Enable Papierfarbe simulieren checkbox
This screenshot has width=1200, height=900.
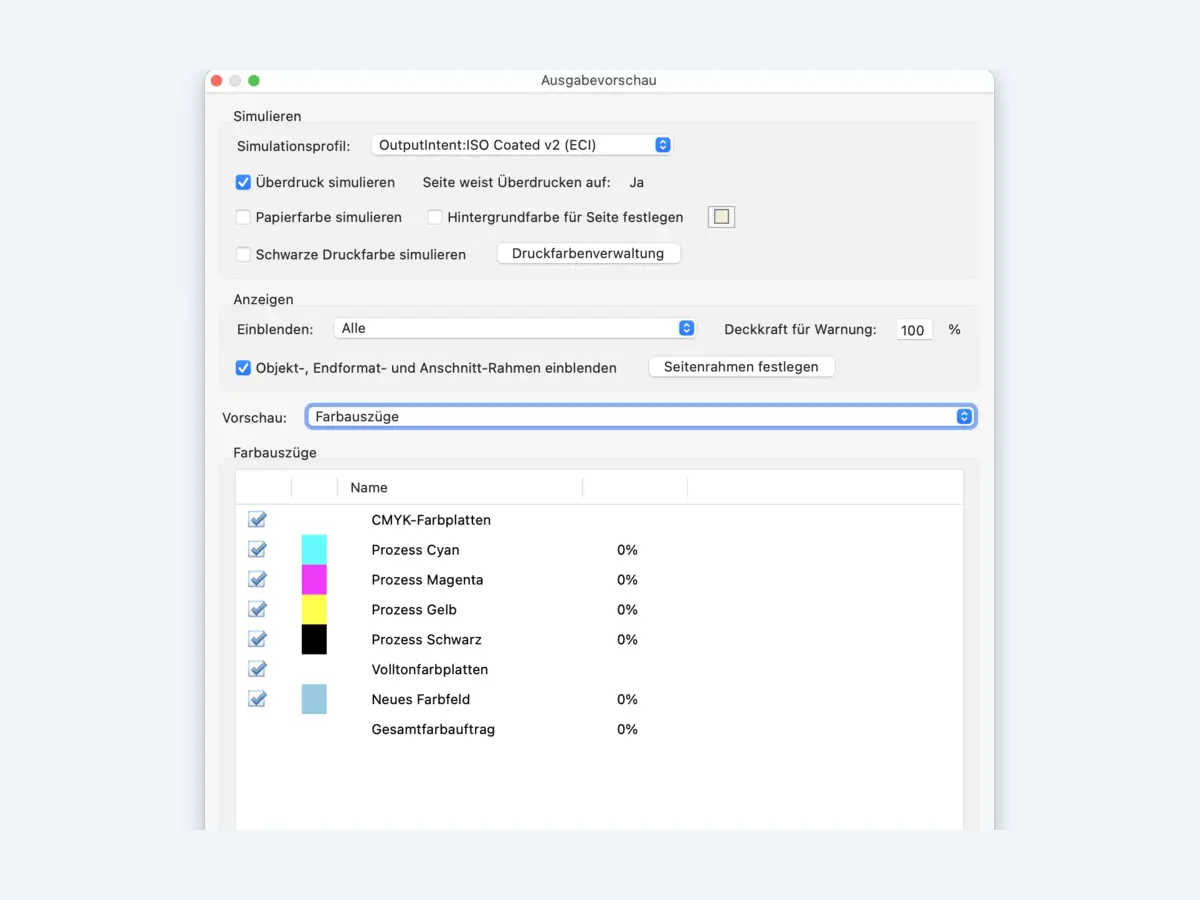(243, 217)
